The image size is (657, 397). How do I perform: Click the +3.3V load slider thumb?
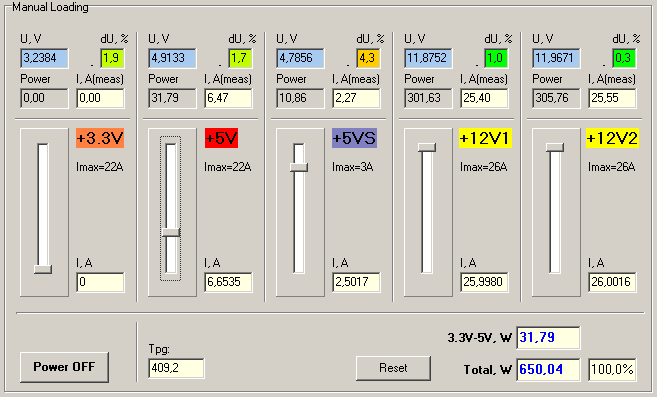coord(43,269)
